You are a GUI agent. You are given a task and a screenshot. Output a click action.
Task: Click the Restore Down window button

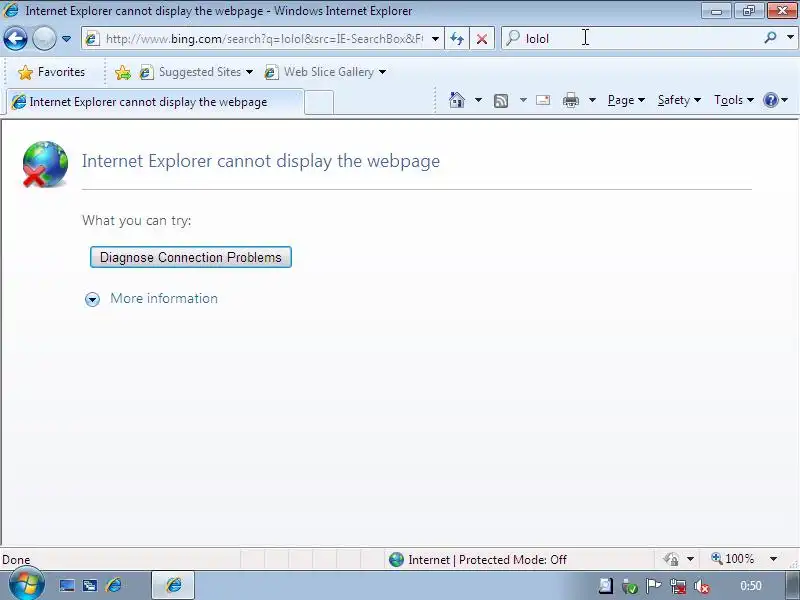(x=748, y=11)
